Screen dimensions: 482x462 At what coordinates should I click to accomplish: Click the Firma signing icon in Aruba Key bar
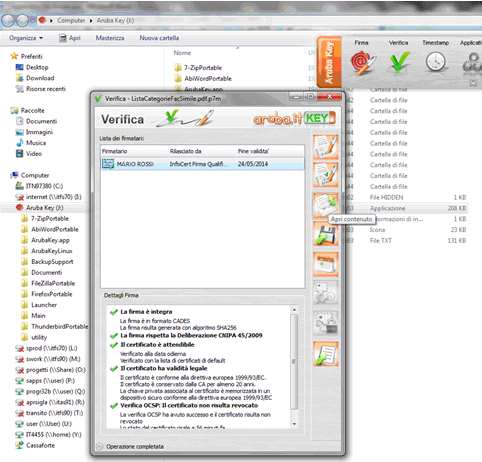[363, 62]
